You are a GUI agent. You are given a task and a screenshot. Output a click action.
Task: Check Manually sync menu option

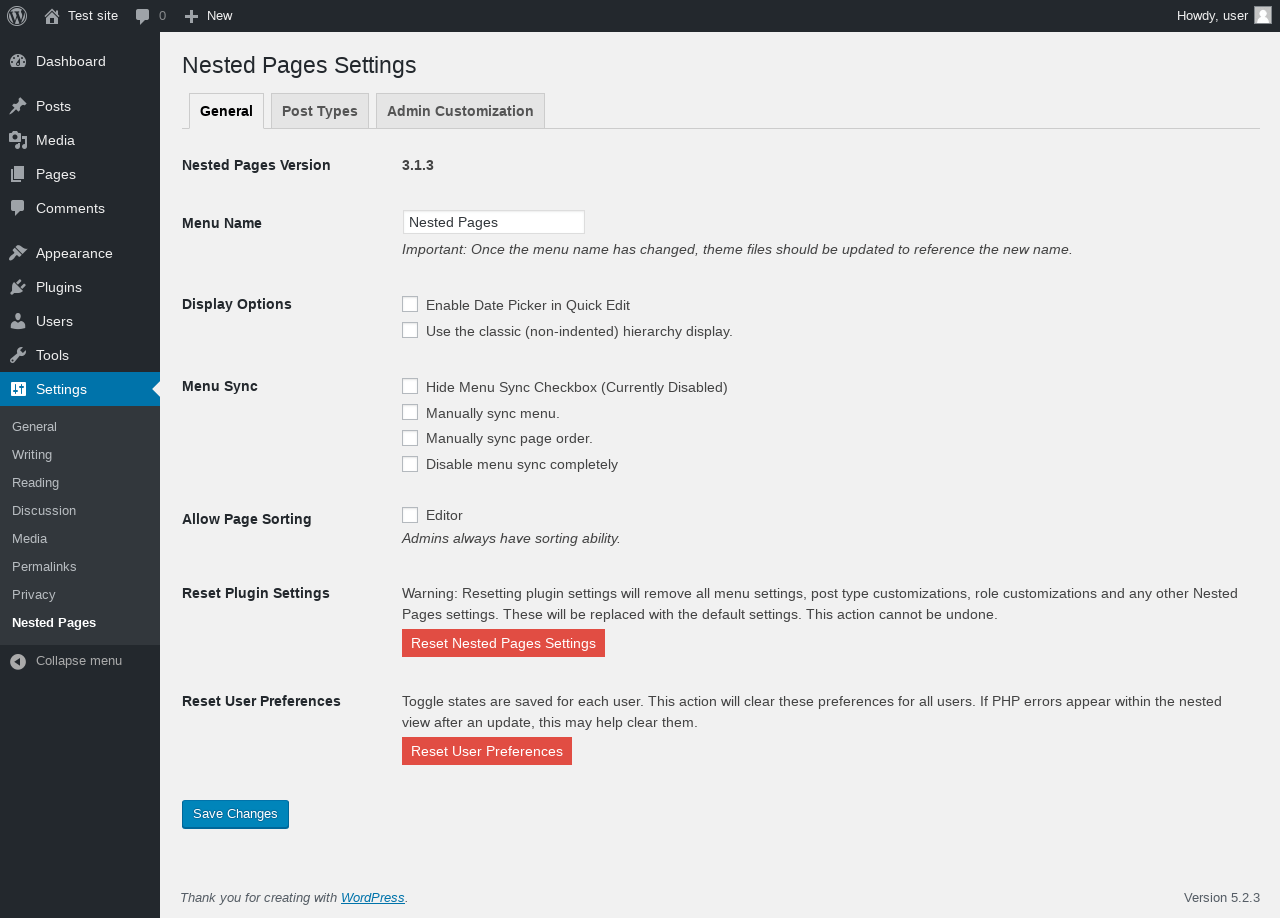click(410, 412)
